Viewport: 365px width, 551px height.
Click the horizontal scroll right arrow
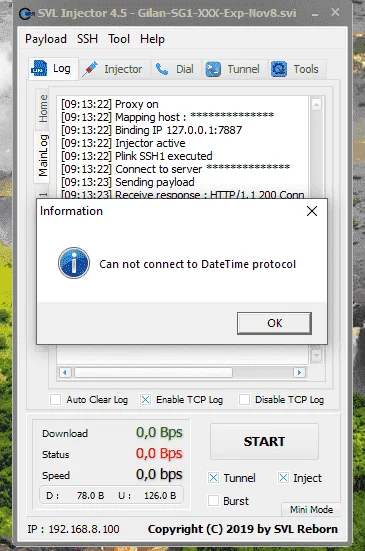(299, 372)
